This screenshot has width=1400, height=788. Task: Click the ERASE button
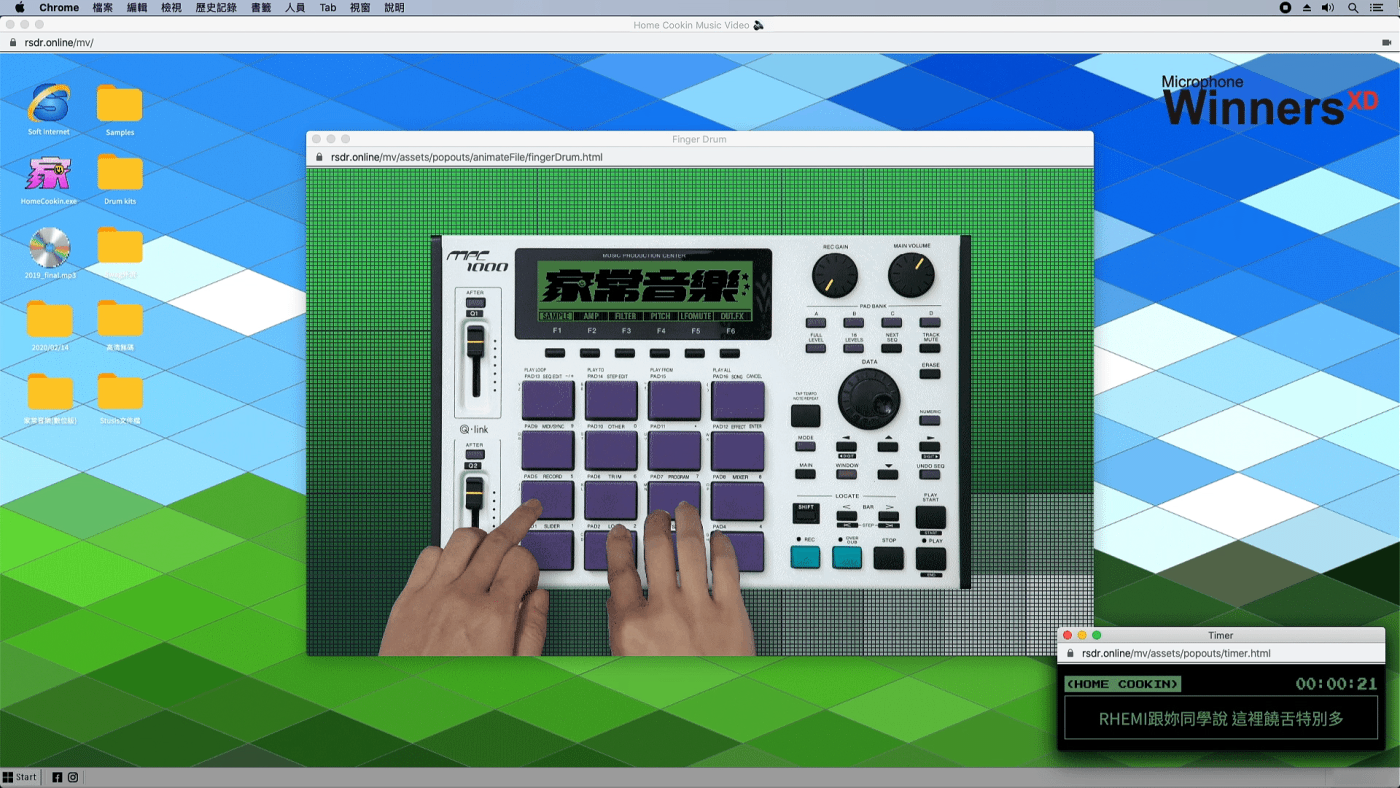pos(930,374)
